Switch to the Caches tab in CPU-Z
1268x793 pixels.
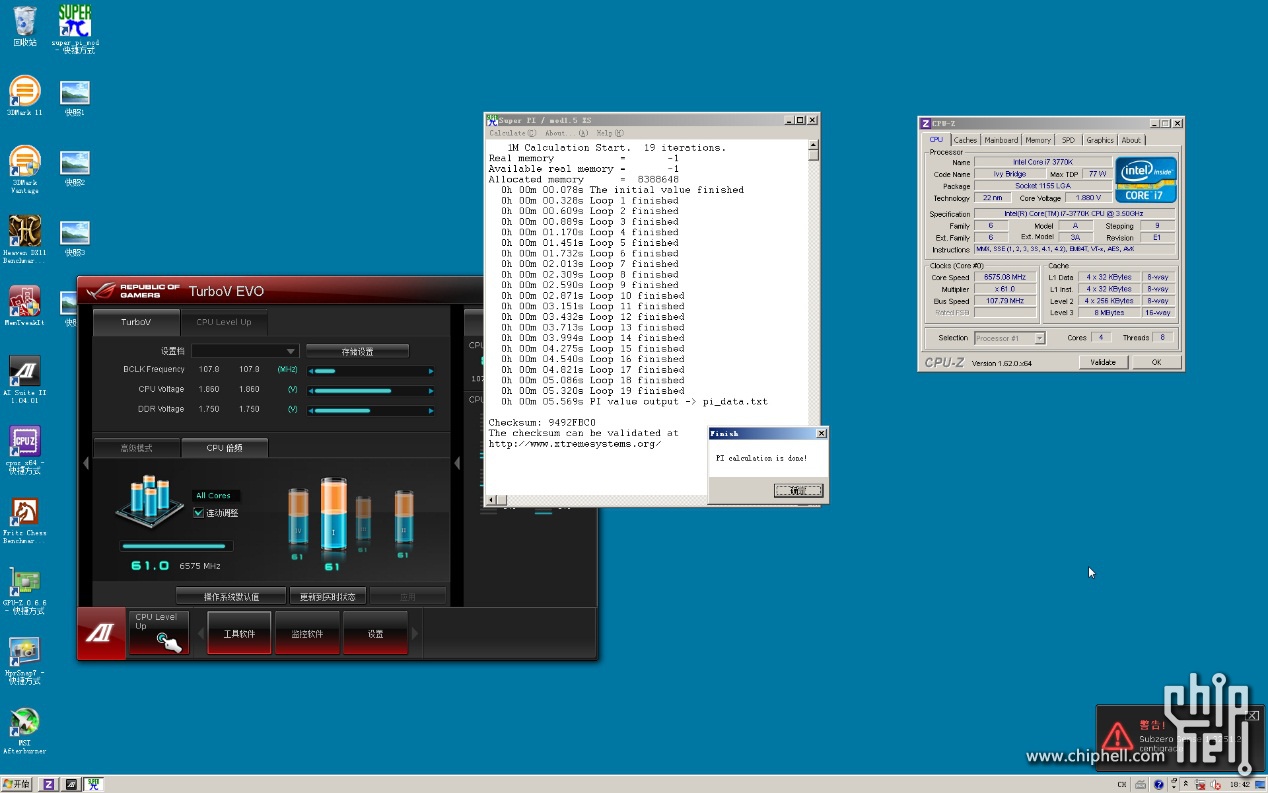[965, 140]
